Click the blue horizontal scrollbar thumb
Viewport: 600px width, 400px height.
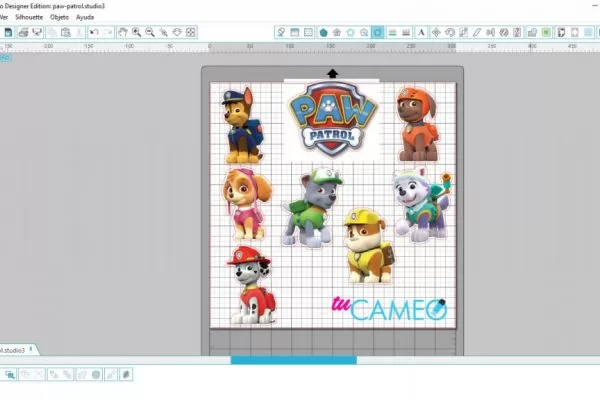pos(293,360)
